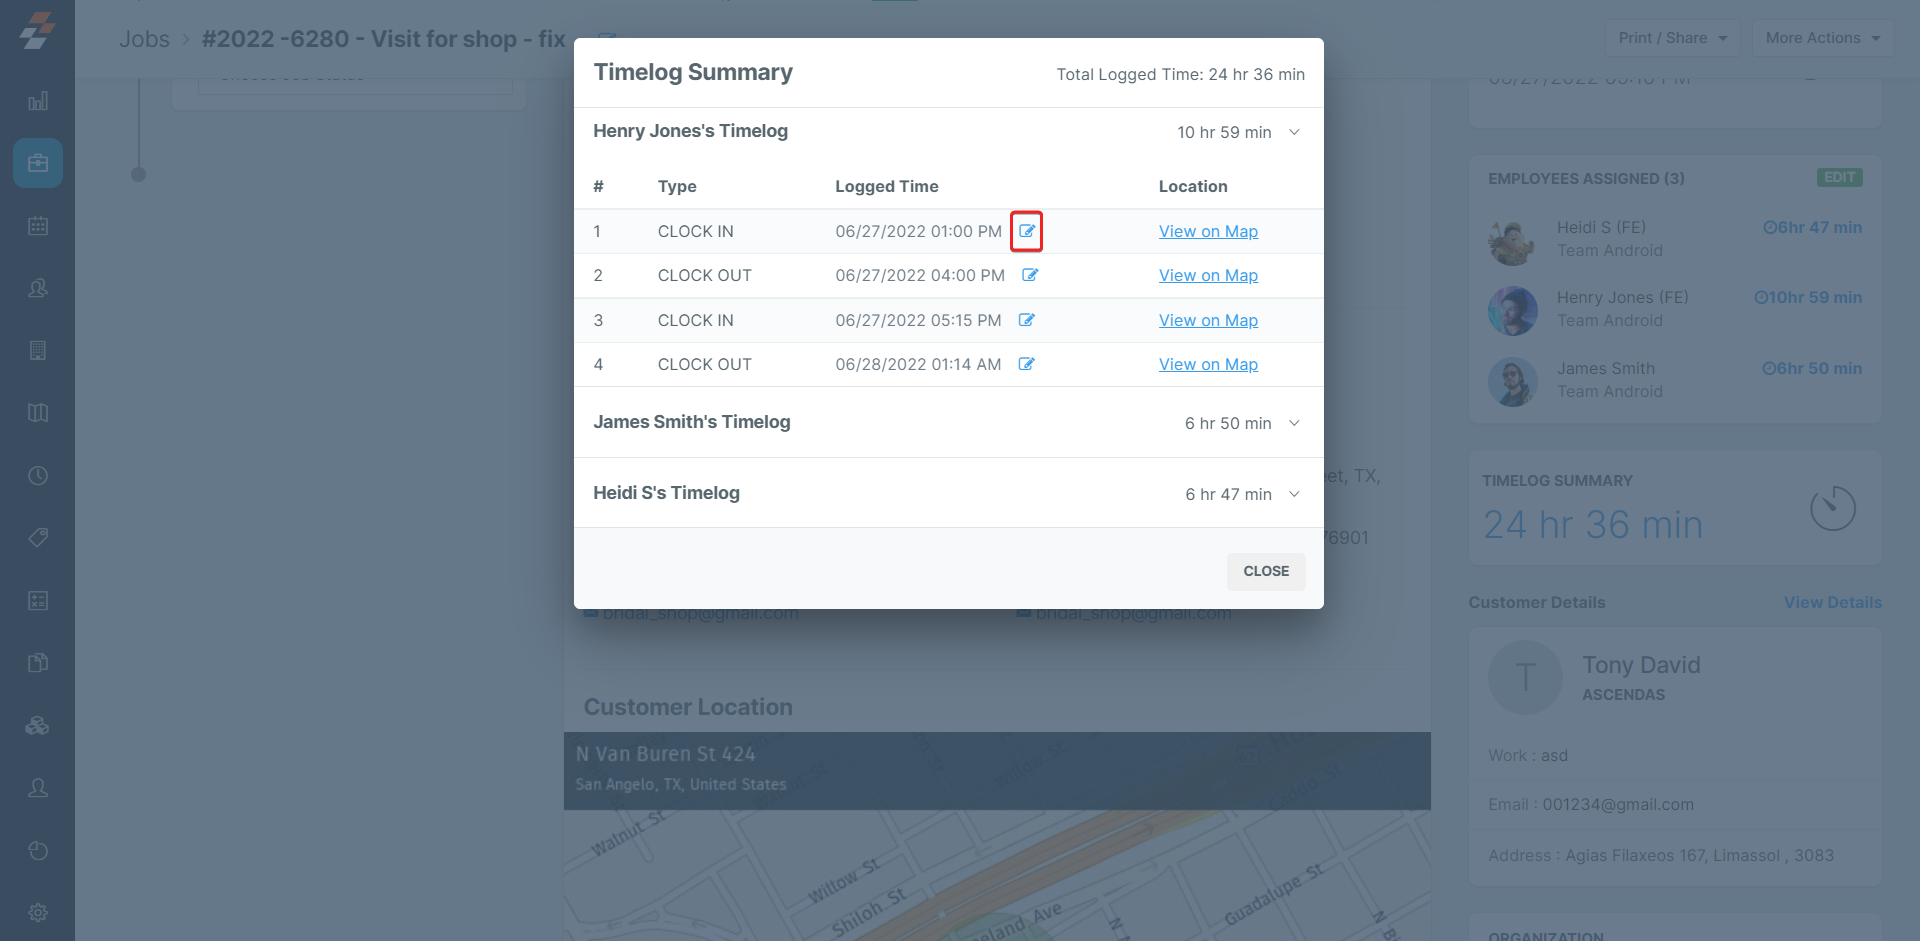This screenshot has height=941, width=1920.
Task: Open the building icon in sidebar
Action: [38, 351]
